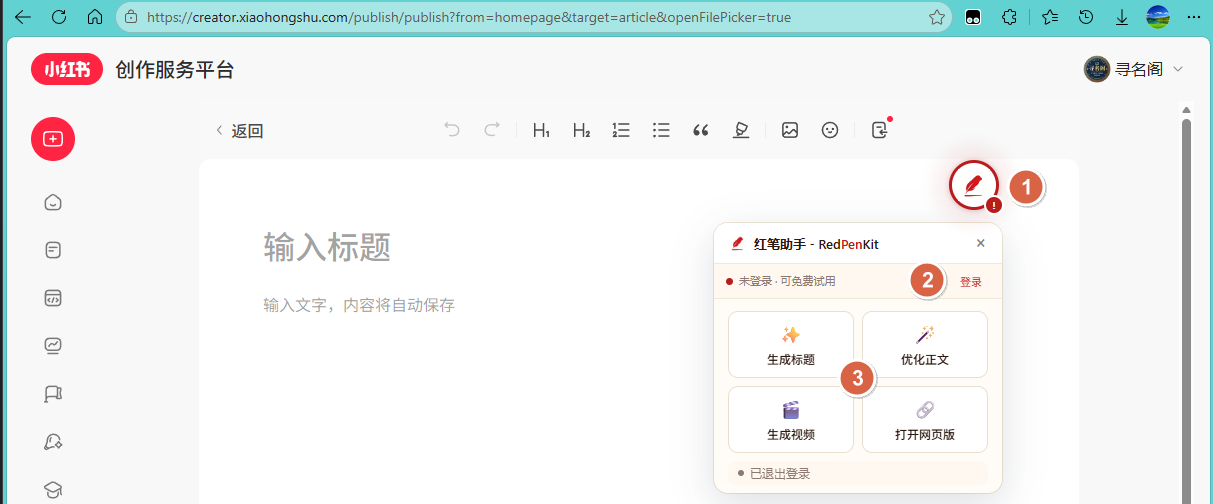Insert a blockquote
1213x504 pixels.
click(701, 130)
